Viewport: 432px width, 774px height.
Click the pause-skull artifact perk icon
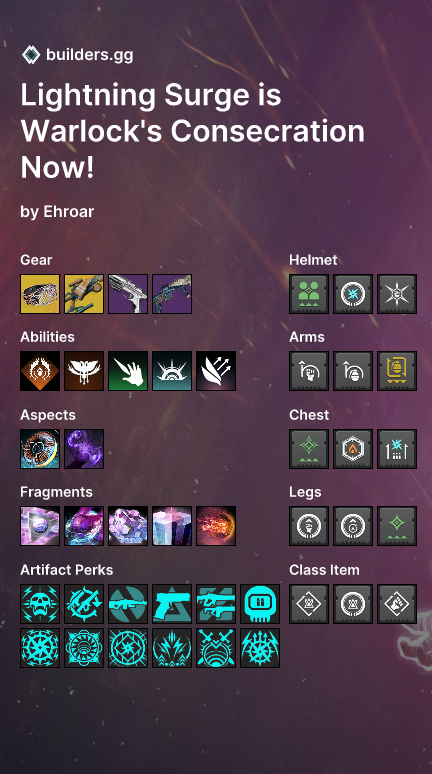click(260, 604)
